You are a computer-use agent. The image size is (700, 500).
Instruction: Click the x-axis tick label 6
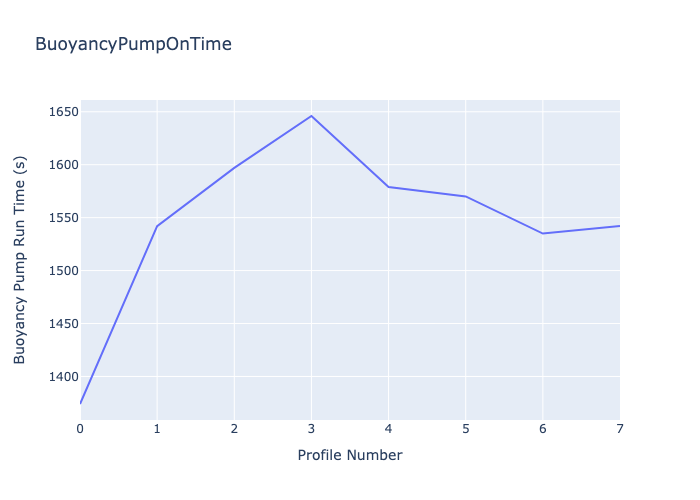pyautogui.click(x=542, y=428)
